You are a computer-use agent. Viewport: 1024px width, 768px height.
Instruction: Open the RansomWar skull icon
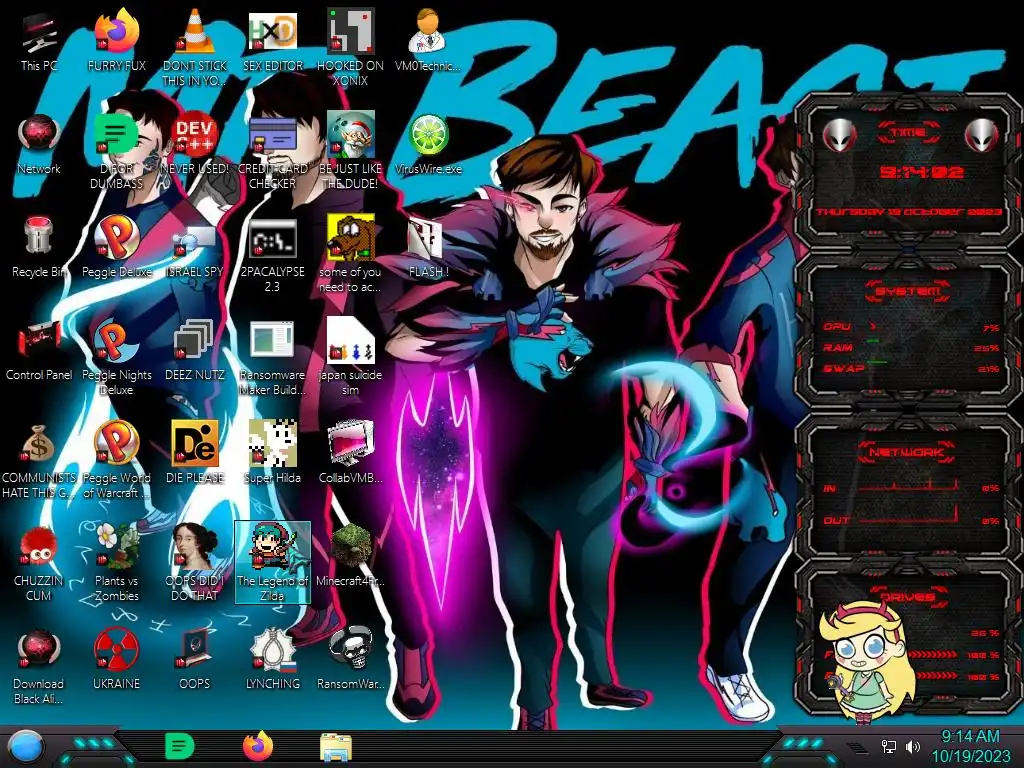click(350, 659)
